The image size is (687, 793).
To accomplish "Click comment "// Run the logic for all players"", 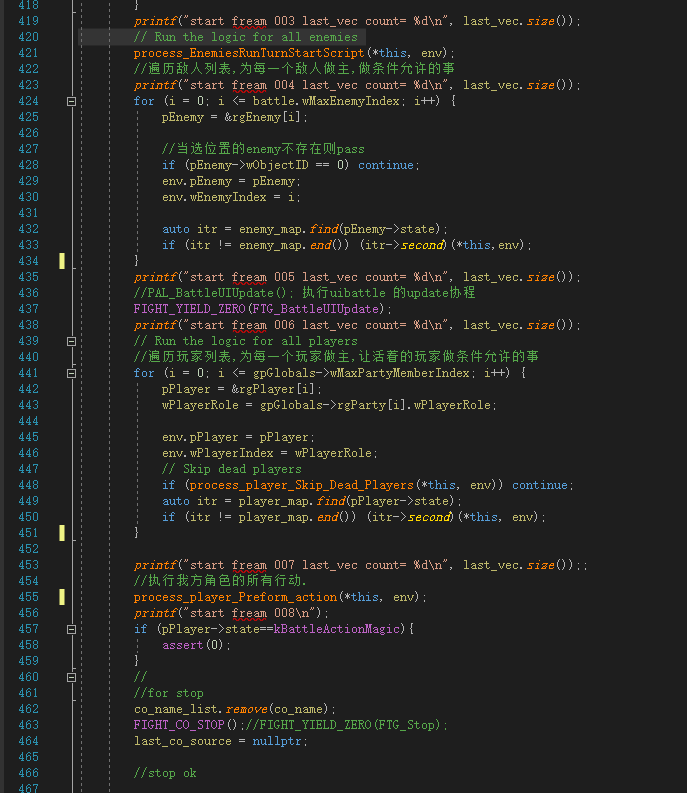I will click(245, 341).
